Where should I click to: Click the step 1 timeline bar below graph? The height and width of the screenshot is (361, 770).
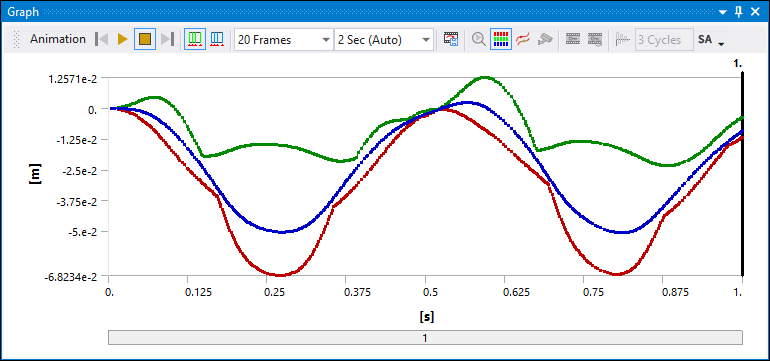[x=425, y=338]
